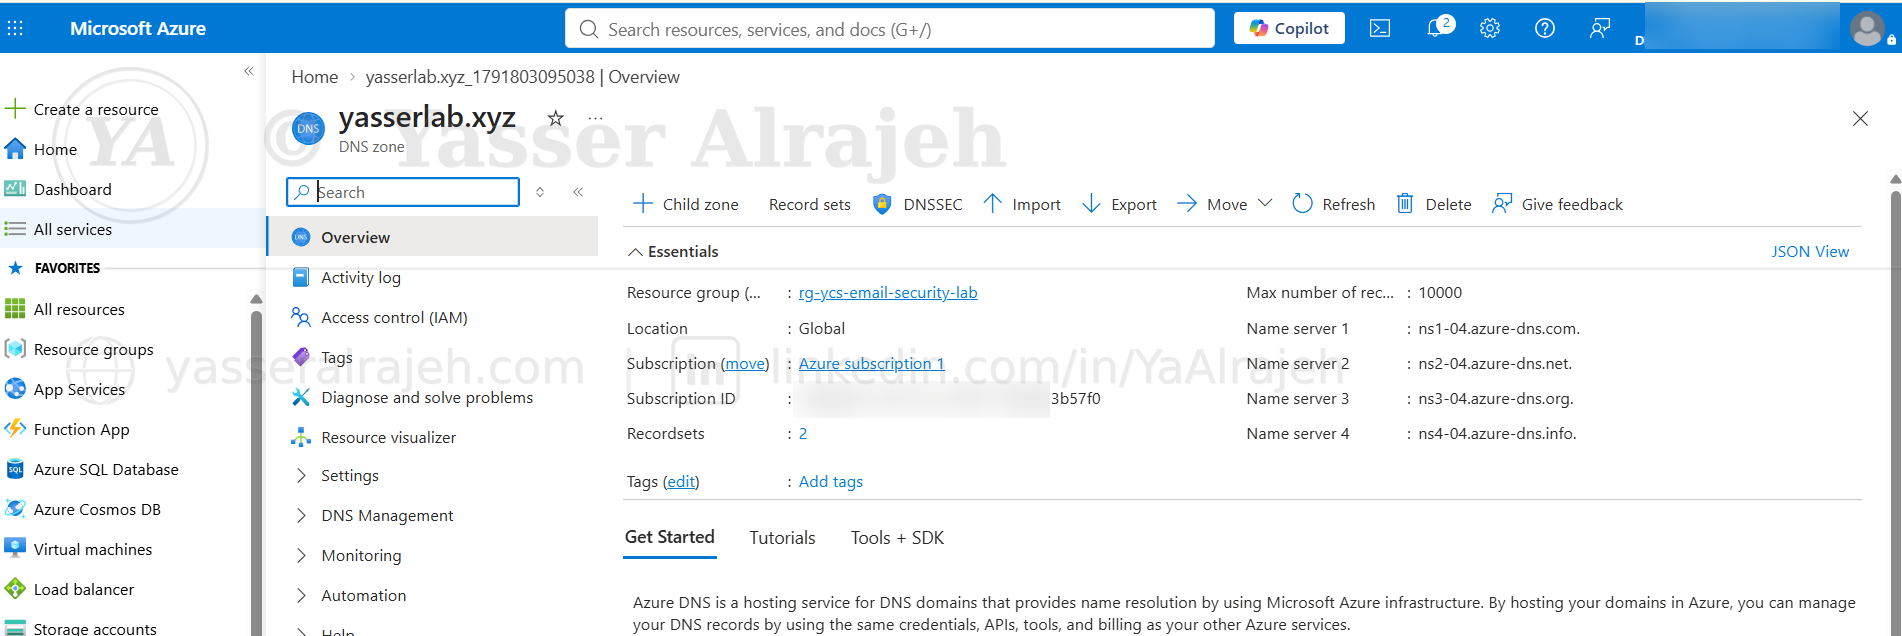Click Give feedback in toolbar
This screenshot has height=636, width=1902.
1557,204
